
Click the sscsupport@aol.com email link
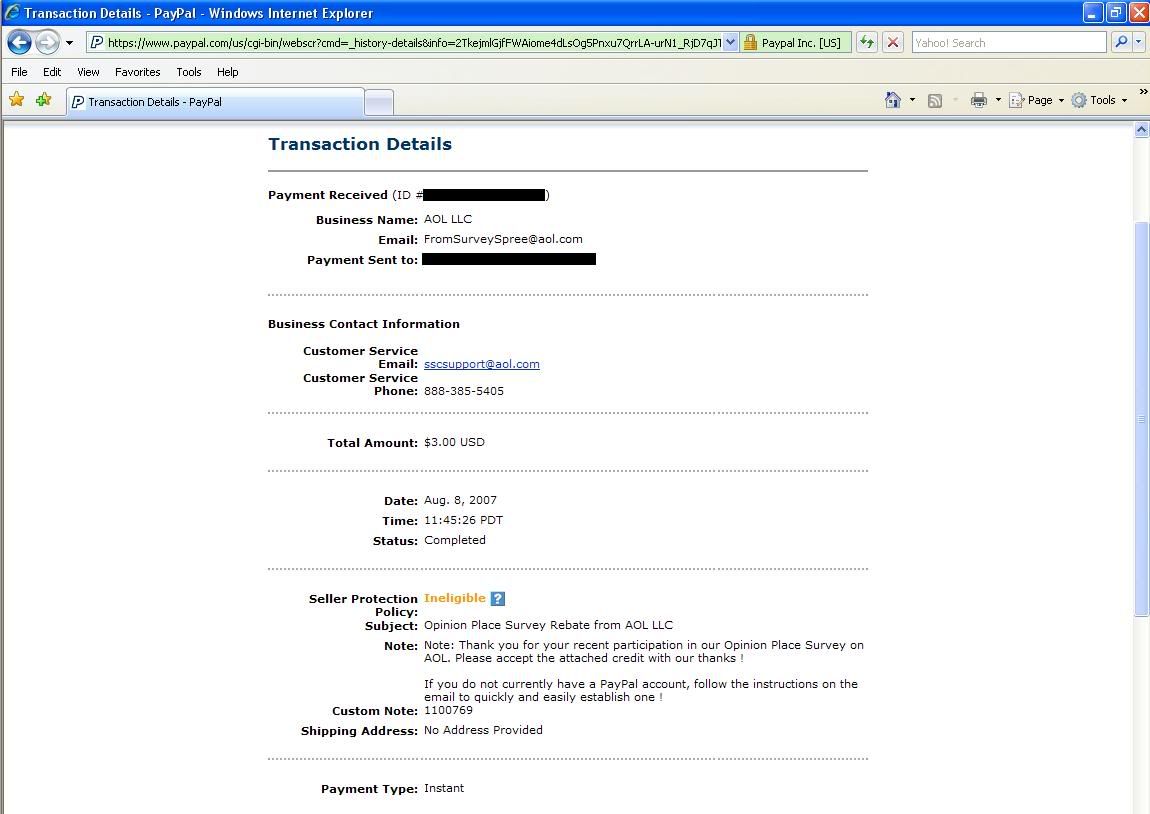[x=482, y=364]
